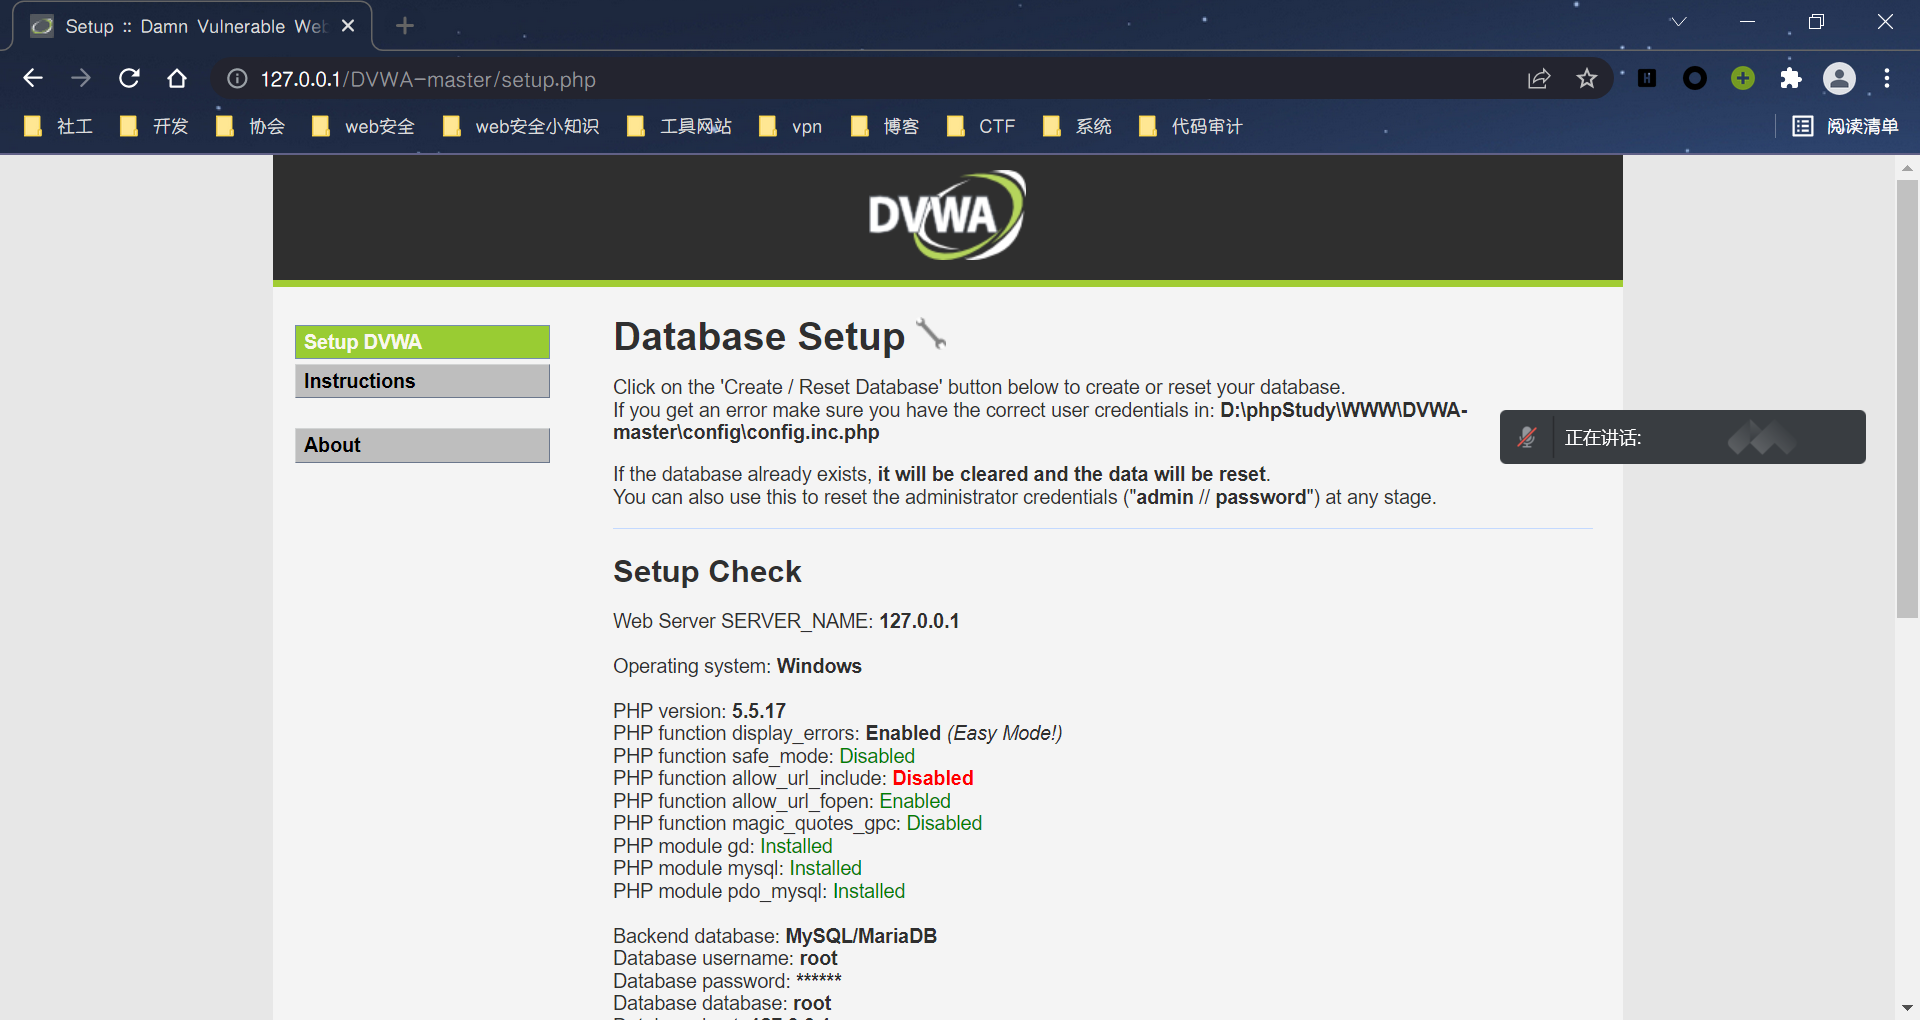Open a new tab with plus button
The image size is (1920, 1020).
(x=405, y=26)
